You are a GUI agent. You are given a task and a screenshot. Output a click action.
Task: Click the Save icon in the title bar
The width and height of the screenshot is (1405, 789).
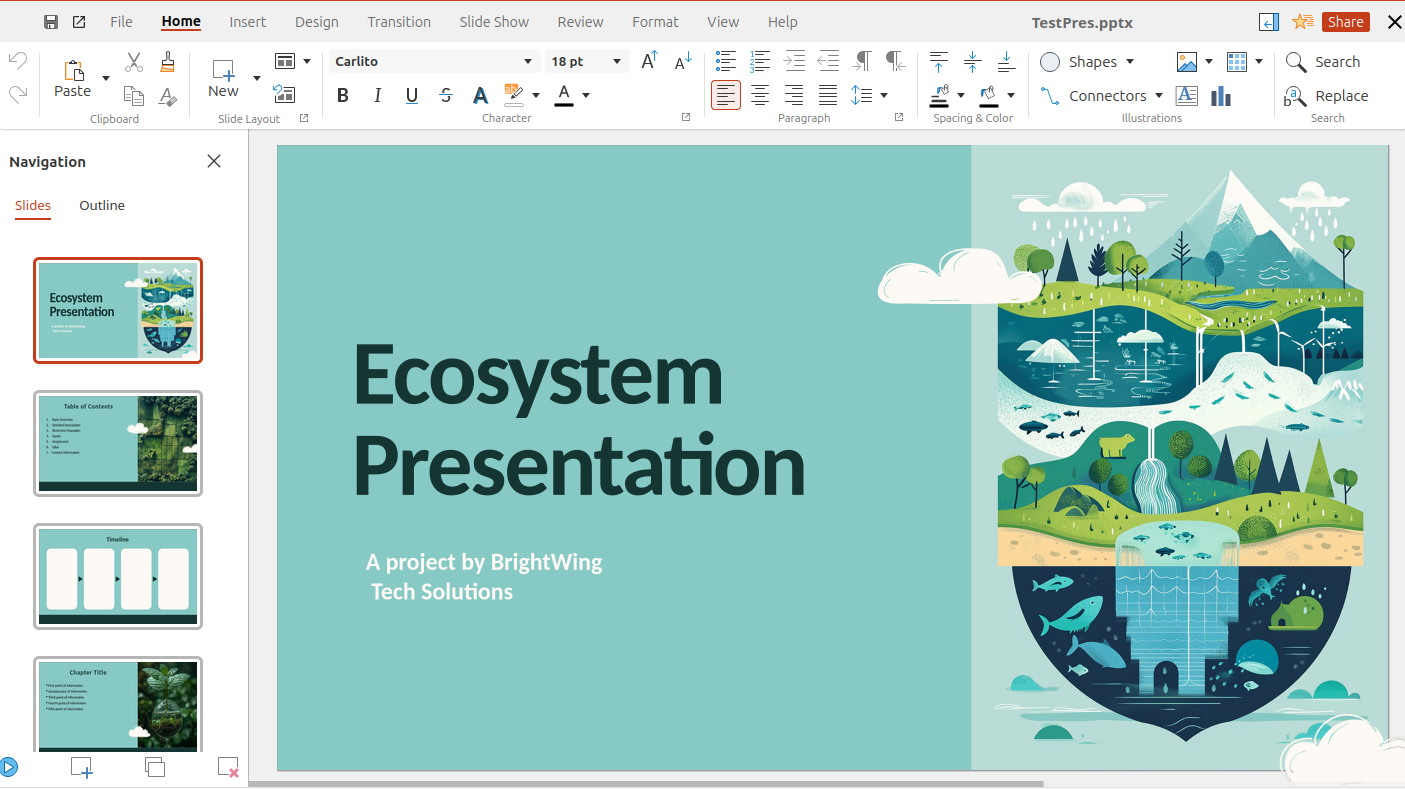51,22
